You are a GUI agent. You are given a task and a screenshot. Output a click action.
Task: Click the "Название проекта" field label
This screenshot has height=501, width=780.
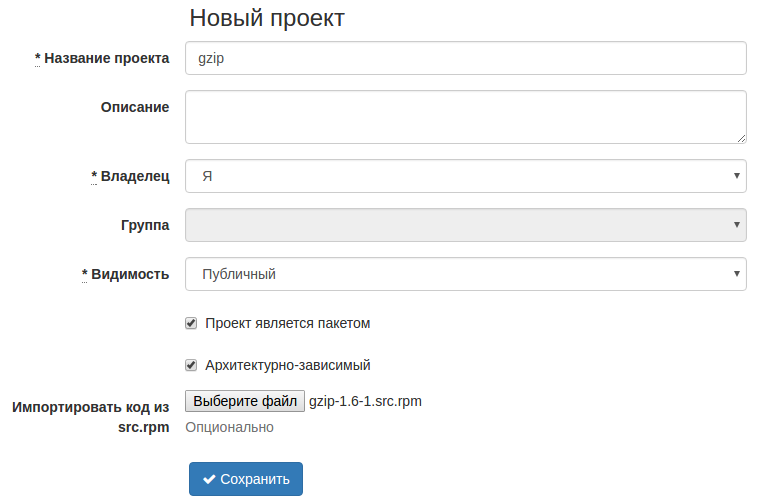click(106, 58)
